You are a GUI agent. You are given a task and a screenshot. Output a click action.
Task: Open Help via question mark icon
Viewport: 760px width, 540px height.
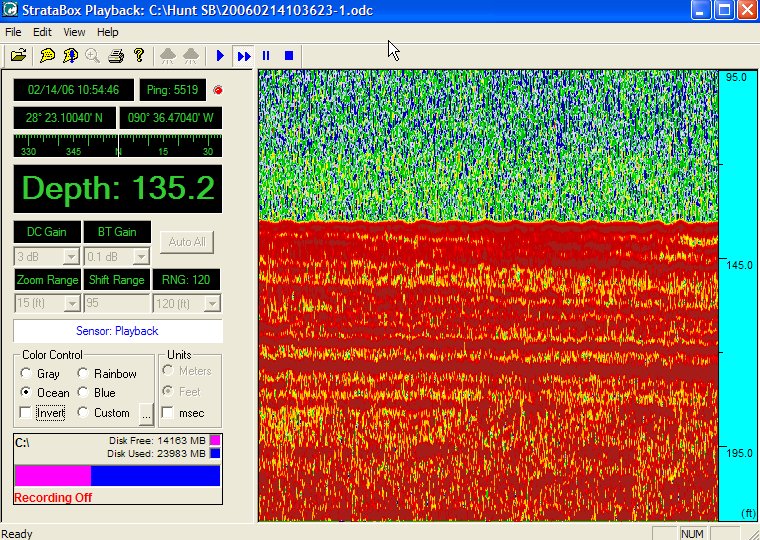(x=139, y=56)
